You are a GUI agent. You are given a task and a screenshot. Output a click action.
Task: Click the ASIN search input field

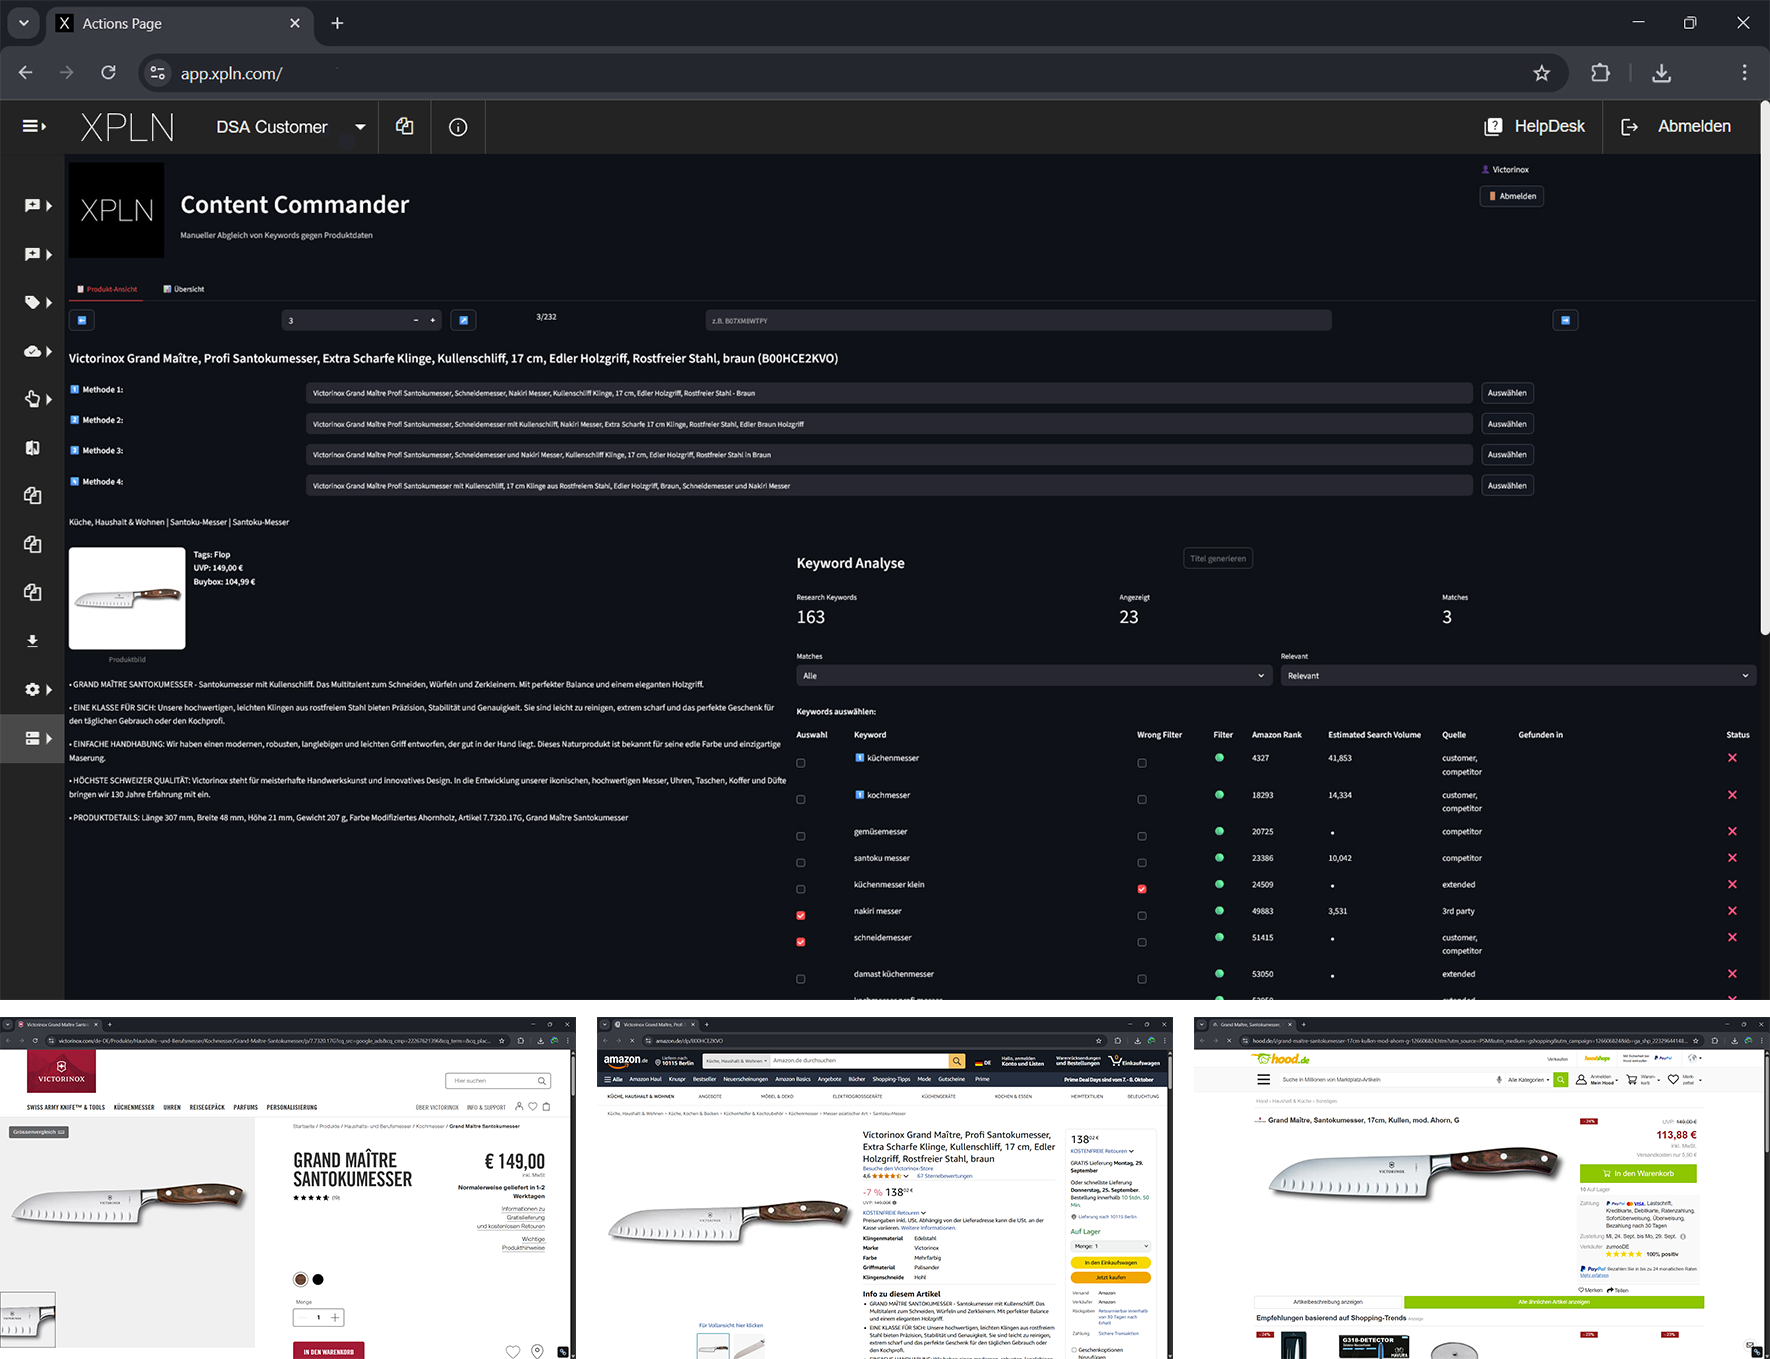(1017, 321)
